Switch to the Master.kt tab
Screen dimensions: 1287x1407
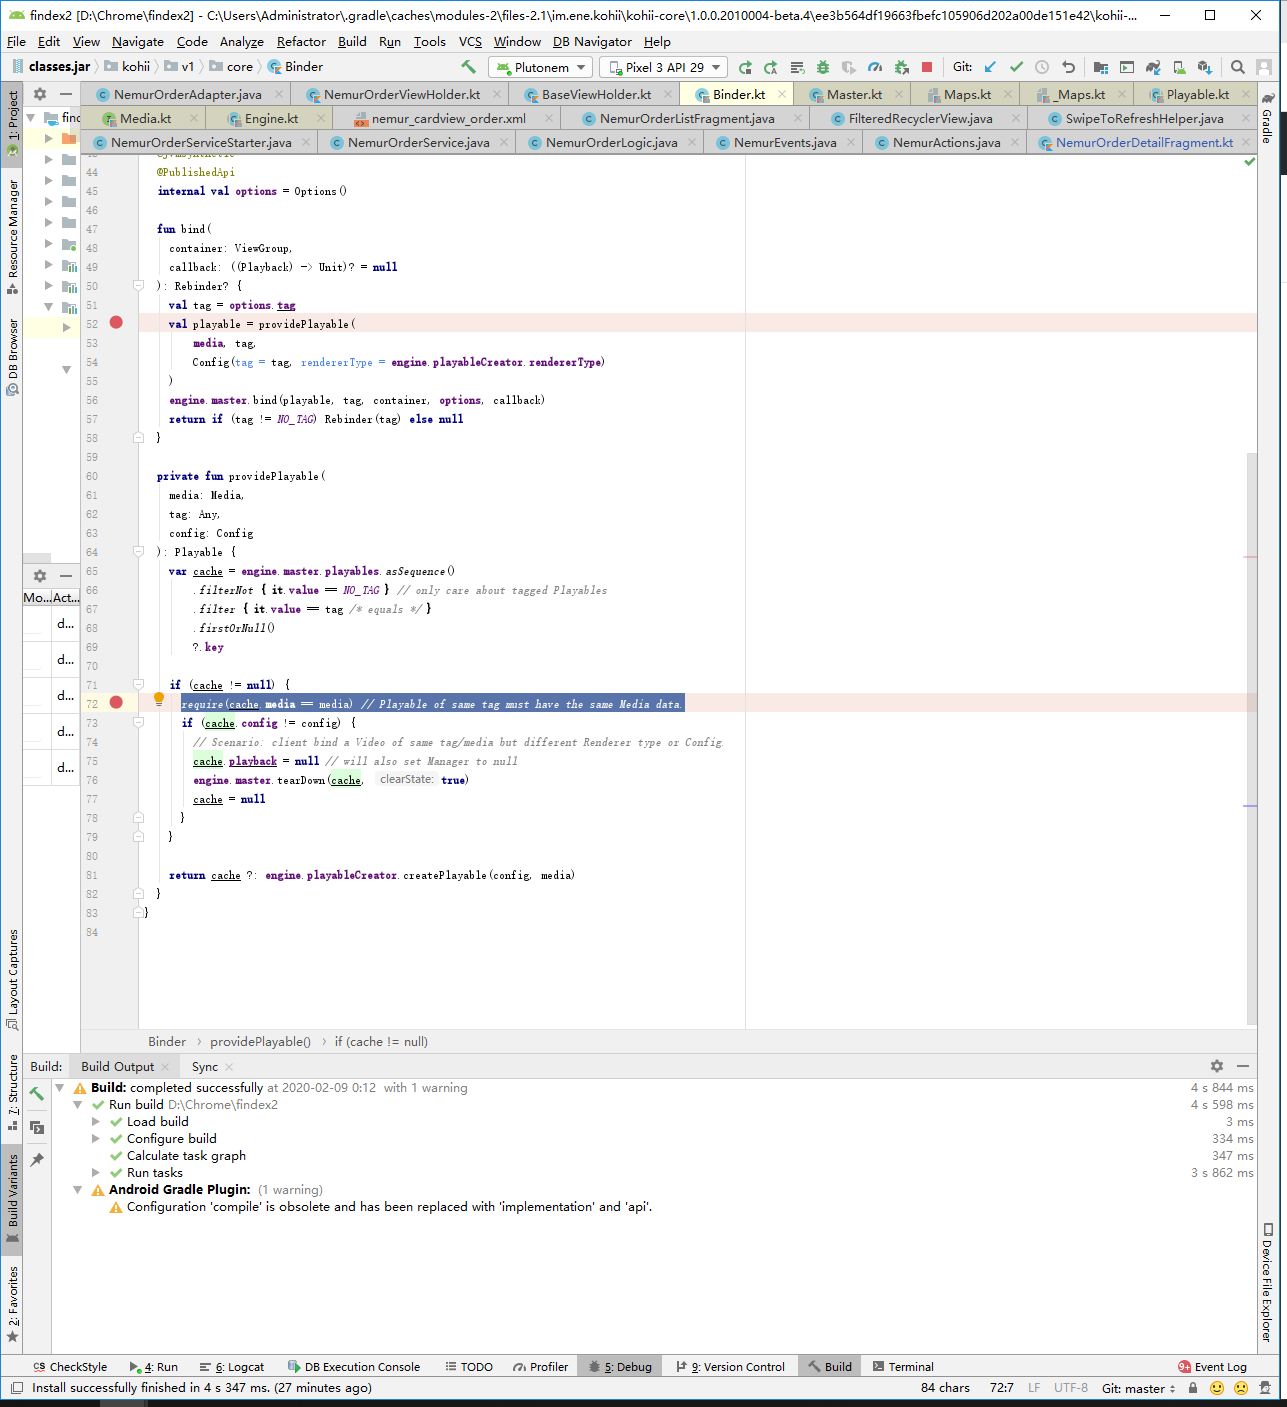[854, 94]
